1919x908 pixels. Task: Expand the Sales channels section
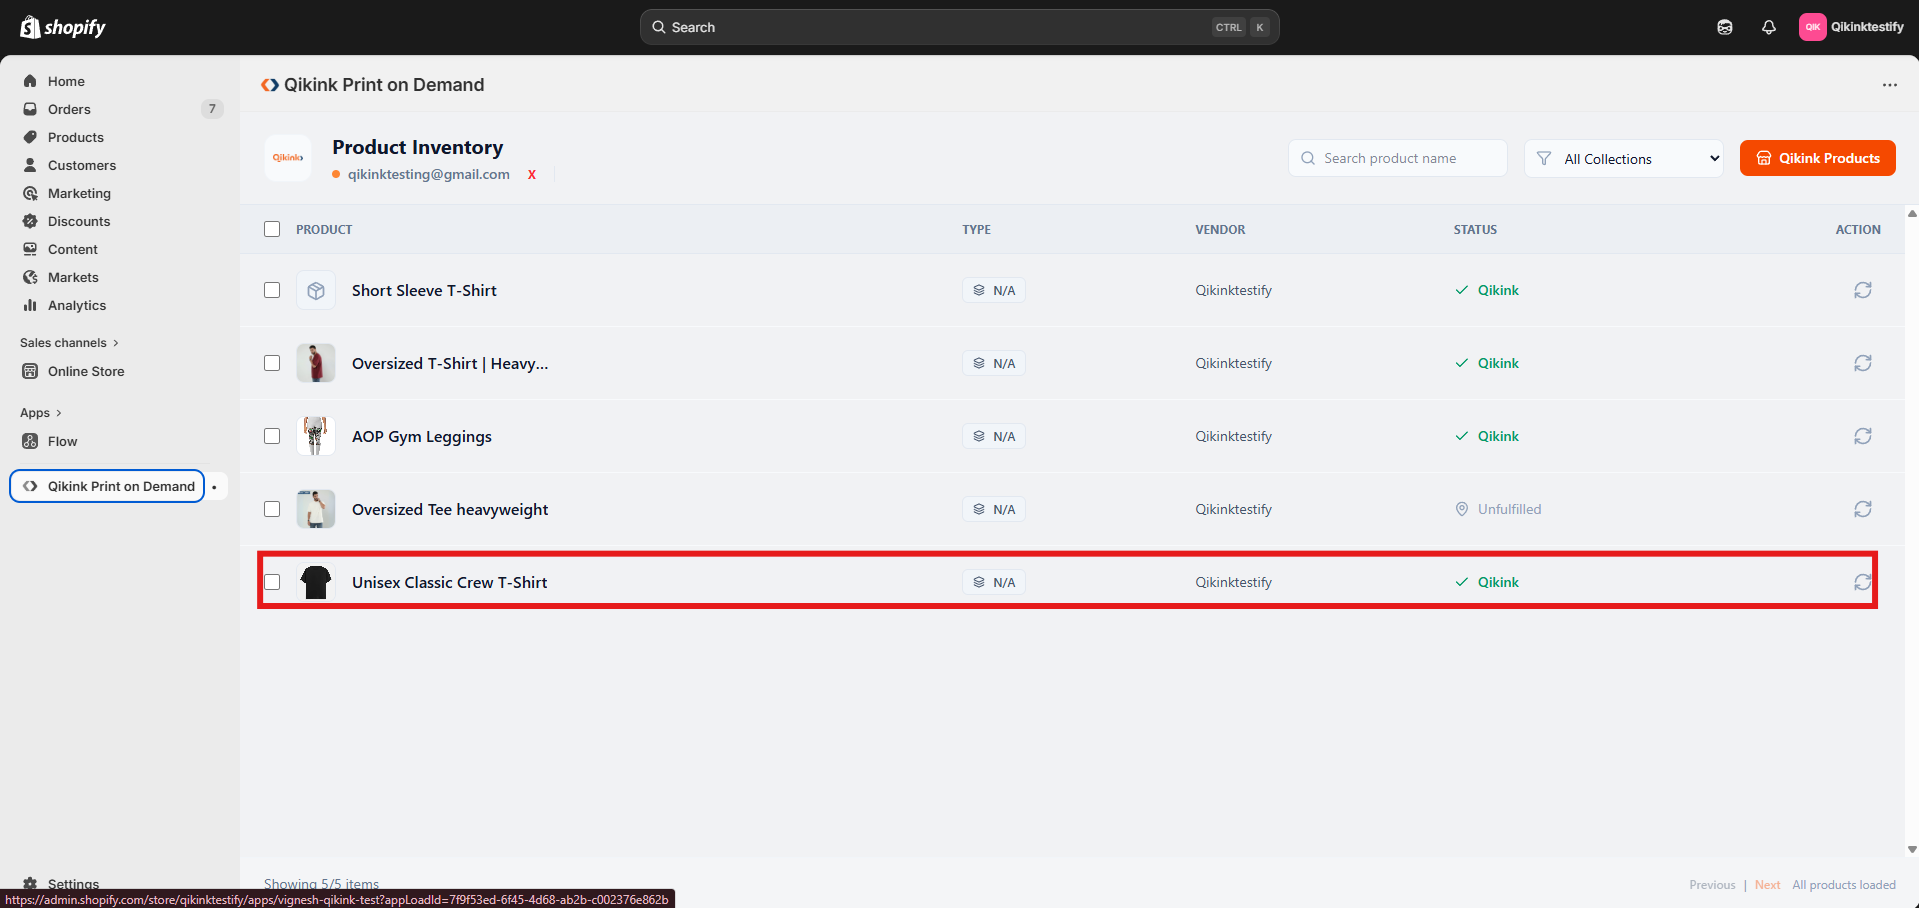point(69,343)
